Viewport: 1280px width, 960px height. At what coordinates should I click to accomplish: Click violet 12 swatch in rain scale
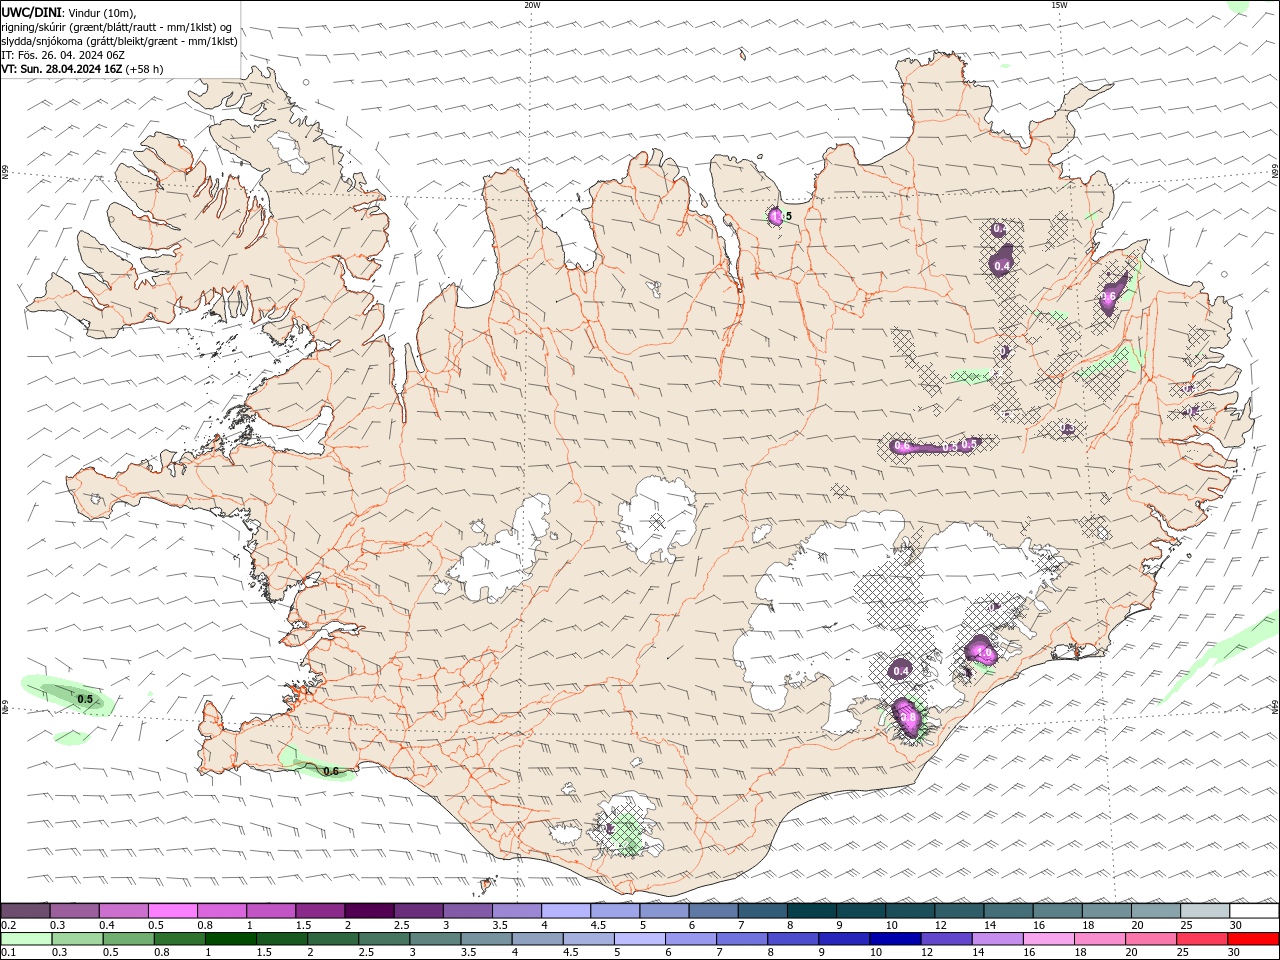pos(945,939)
